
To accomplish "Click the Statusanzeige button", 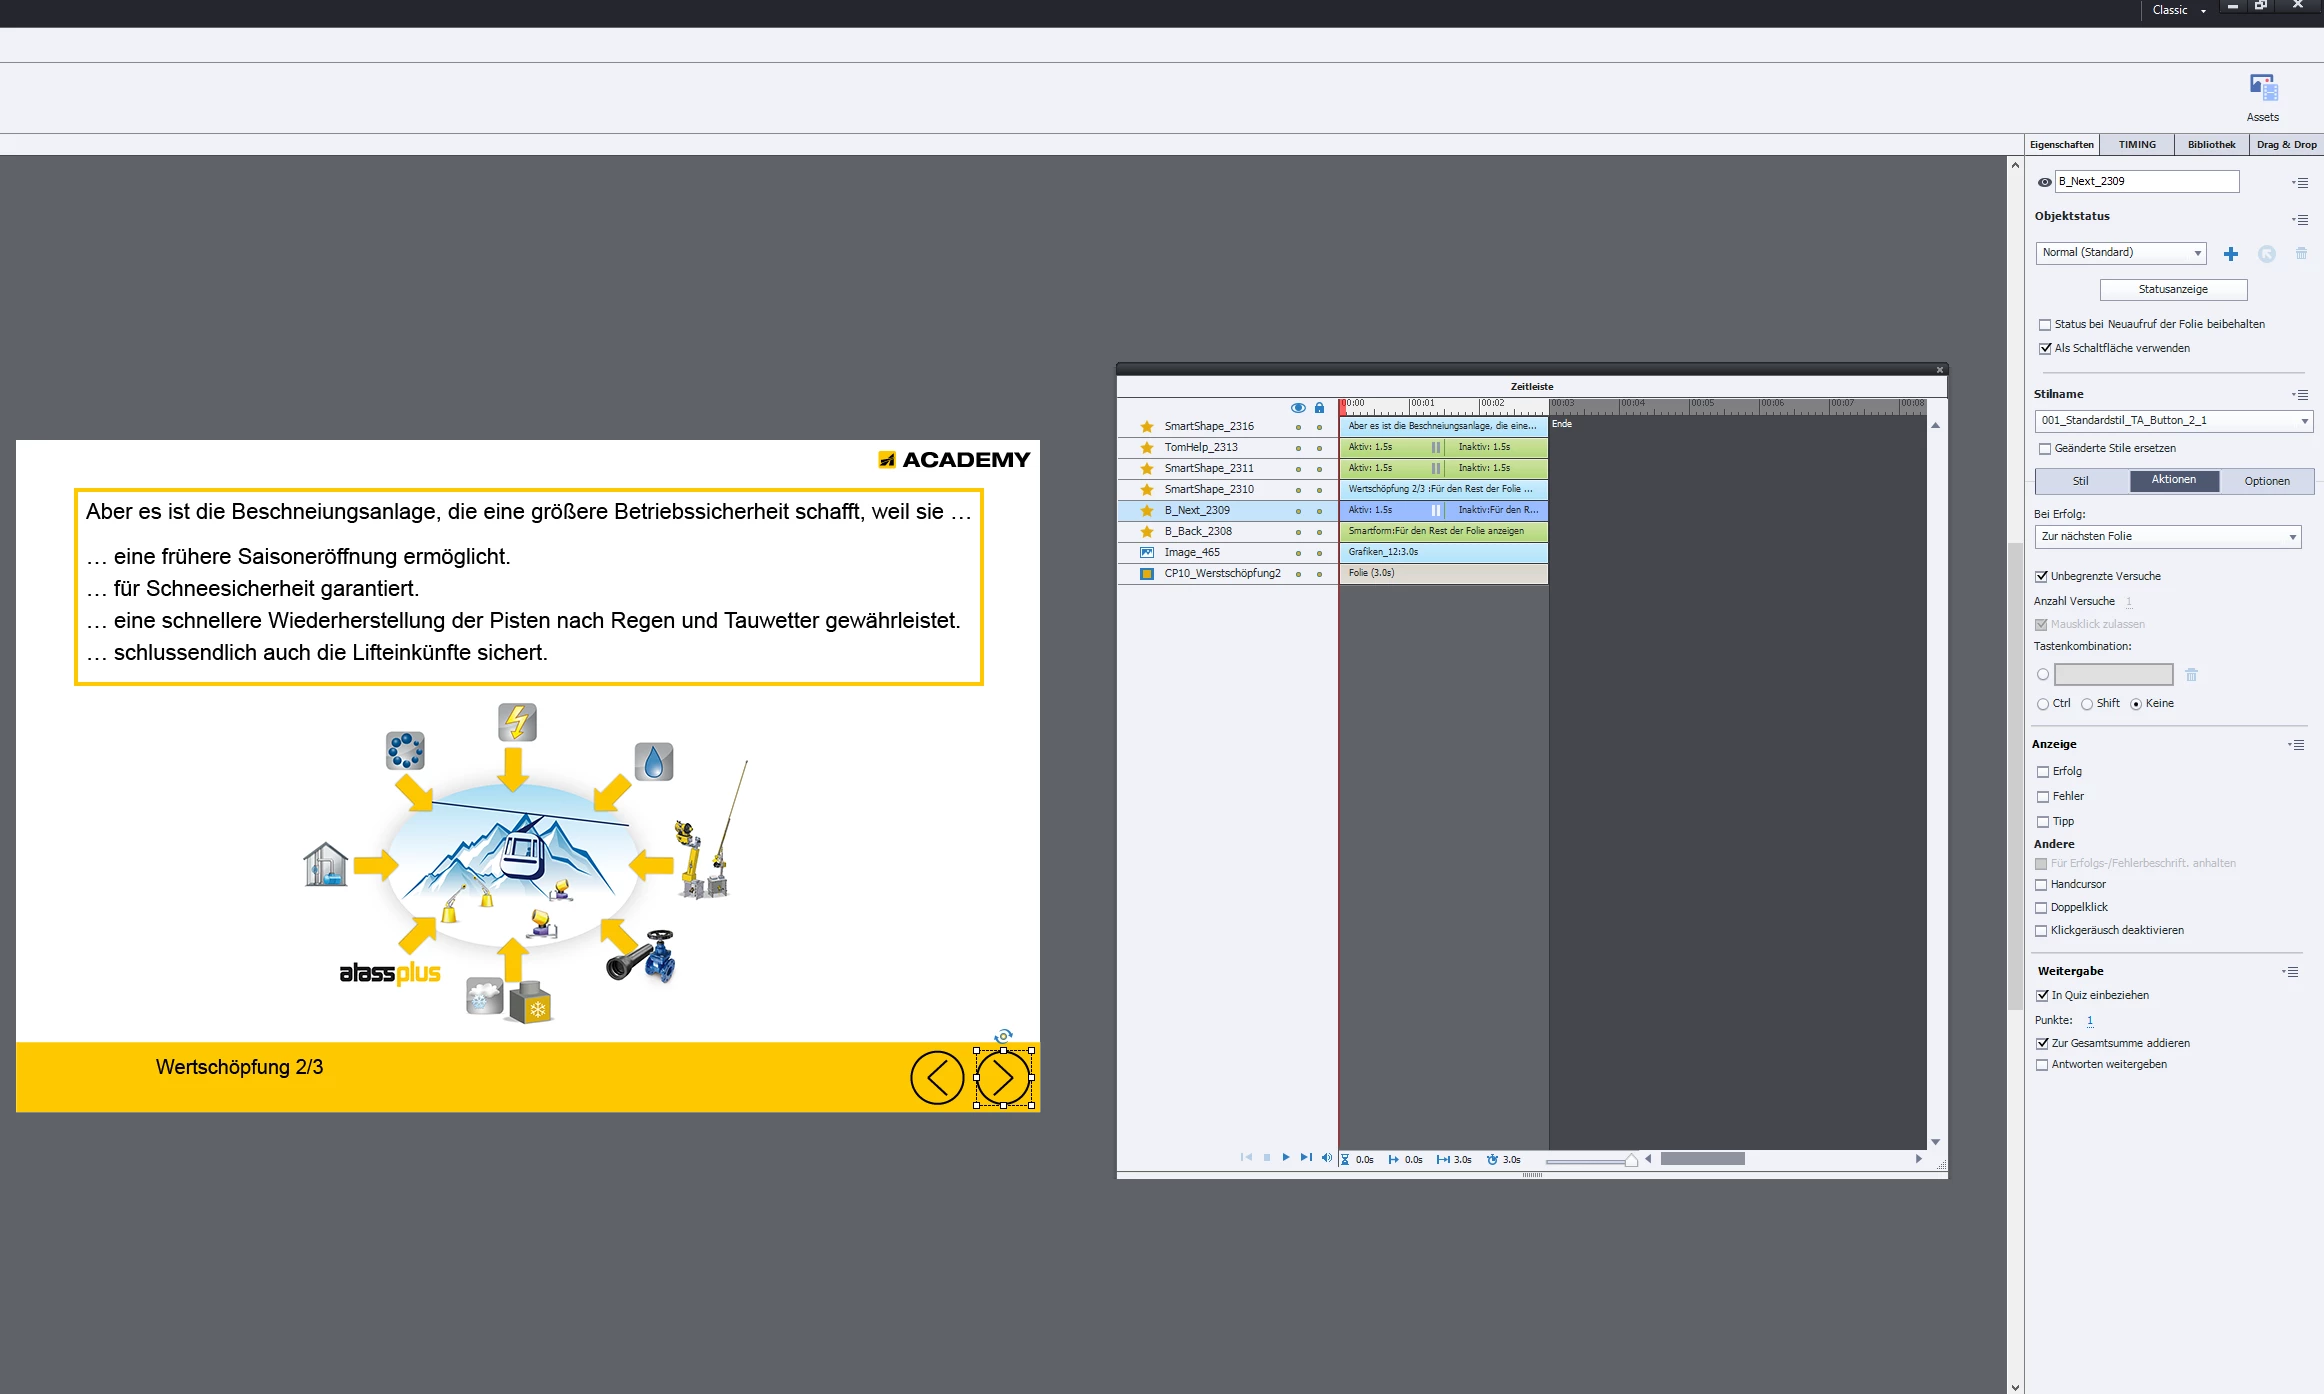I will pyautogui.click(x=2172, y=290).
